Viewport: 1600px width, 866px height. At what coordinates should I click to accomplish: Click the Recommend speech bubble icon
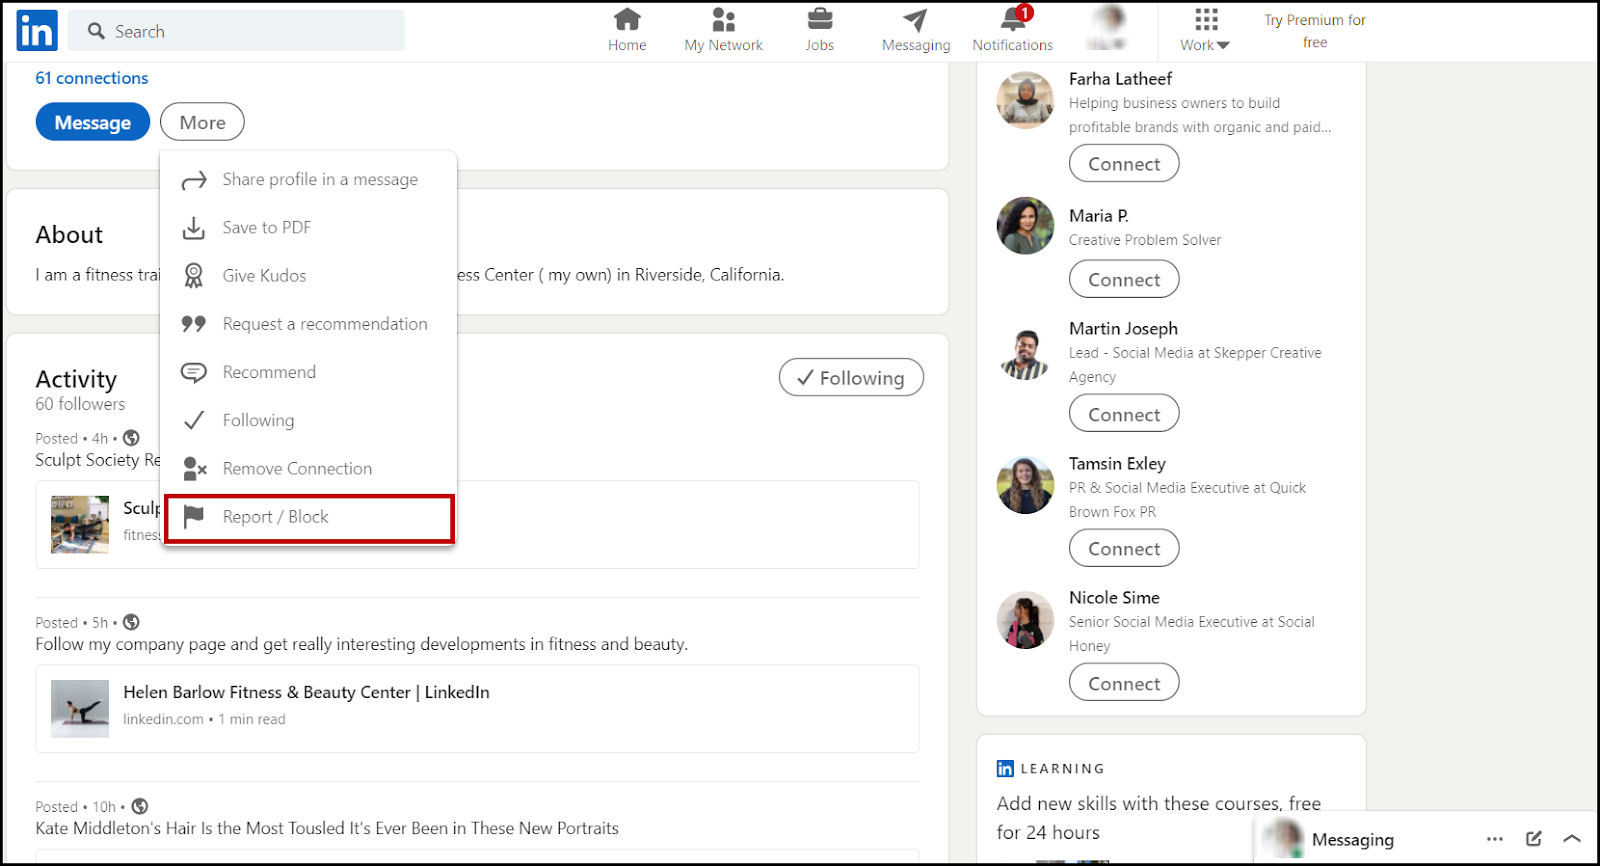(194, 372)
